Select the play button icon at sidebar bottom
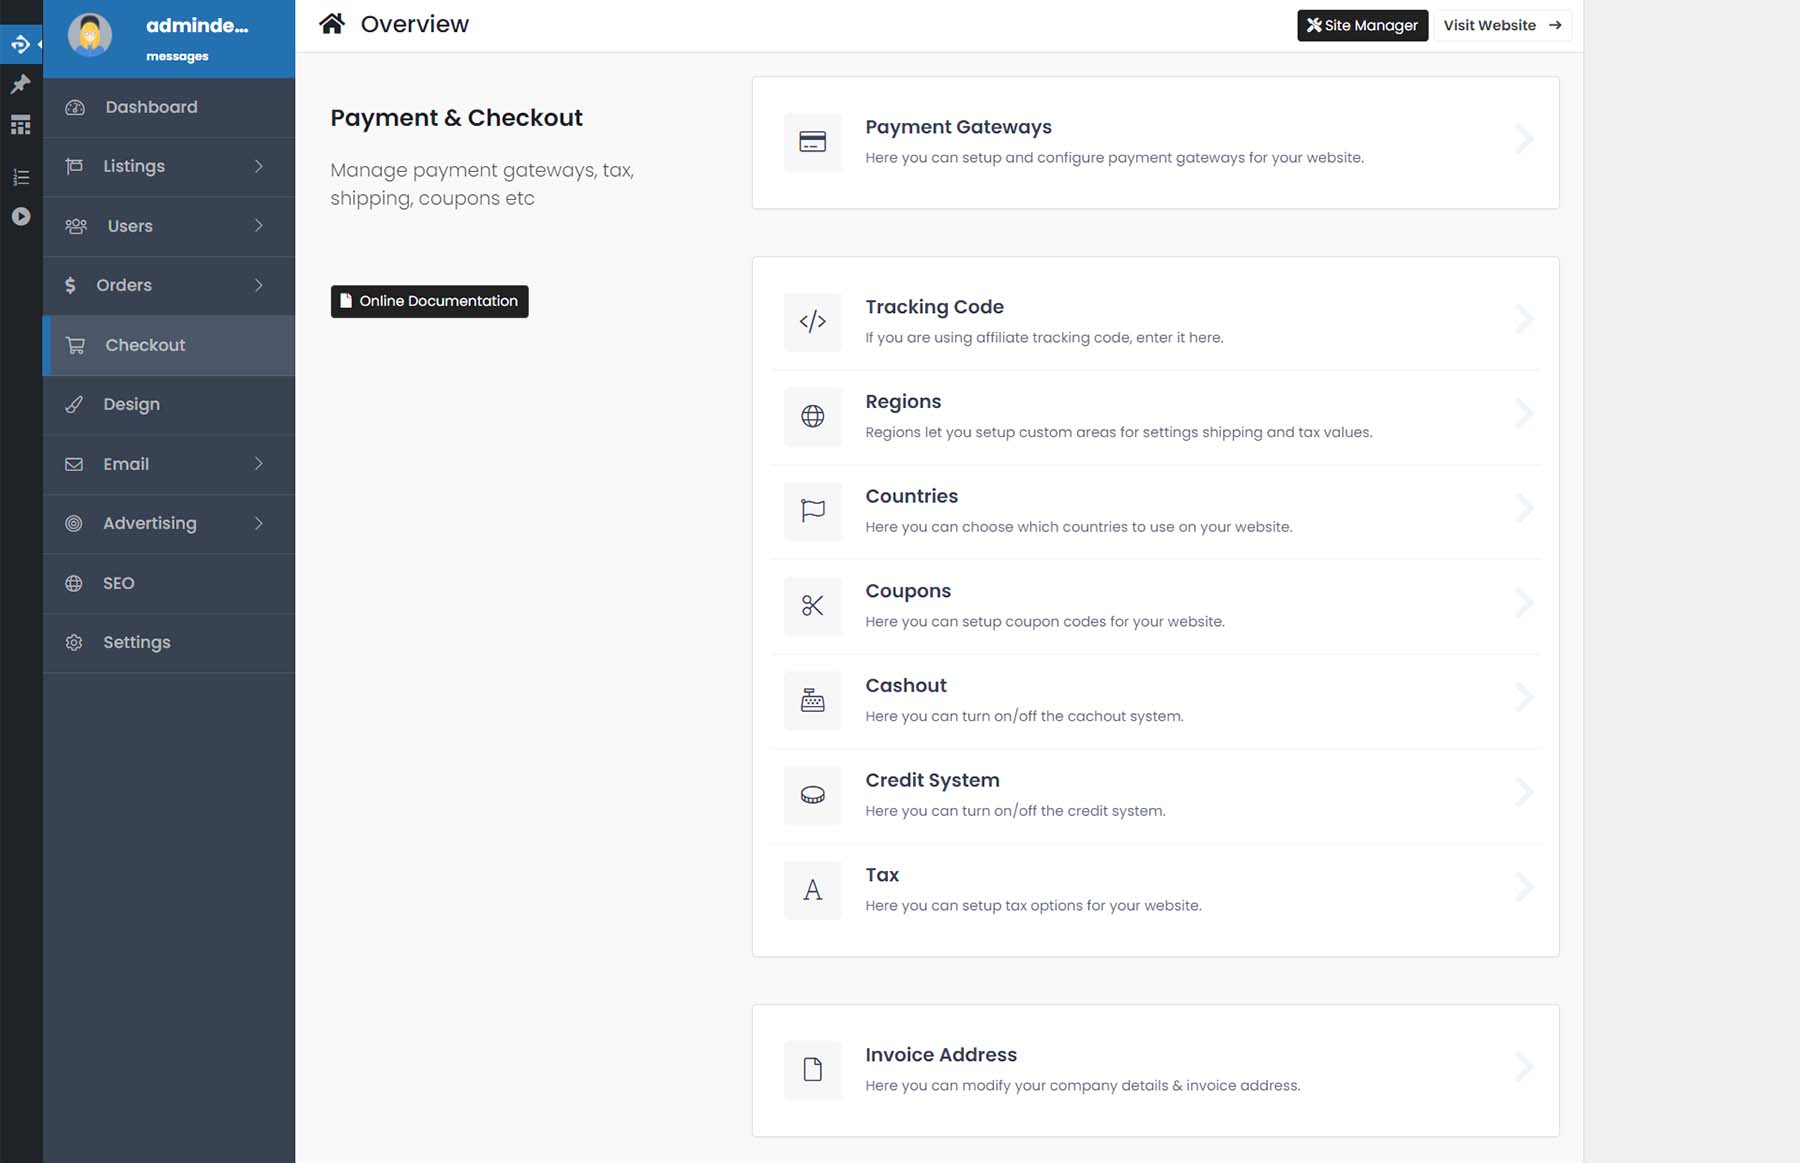This screenshot has height=1163, width=1800. click(20, 215)
